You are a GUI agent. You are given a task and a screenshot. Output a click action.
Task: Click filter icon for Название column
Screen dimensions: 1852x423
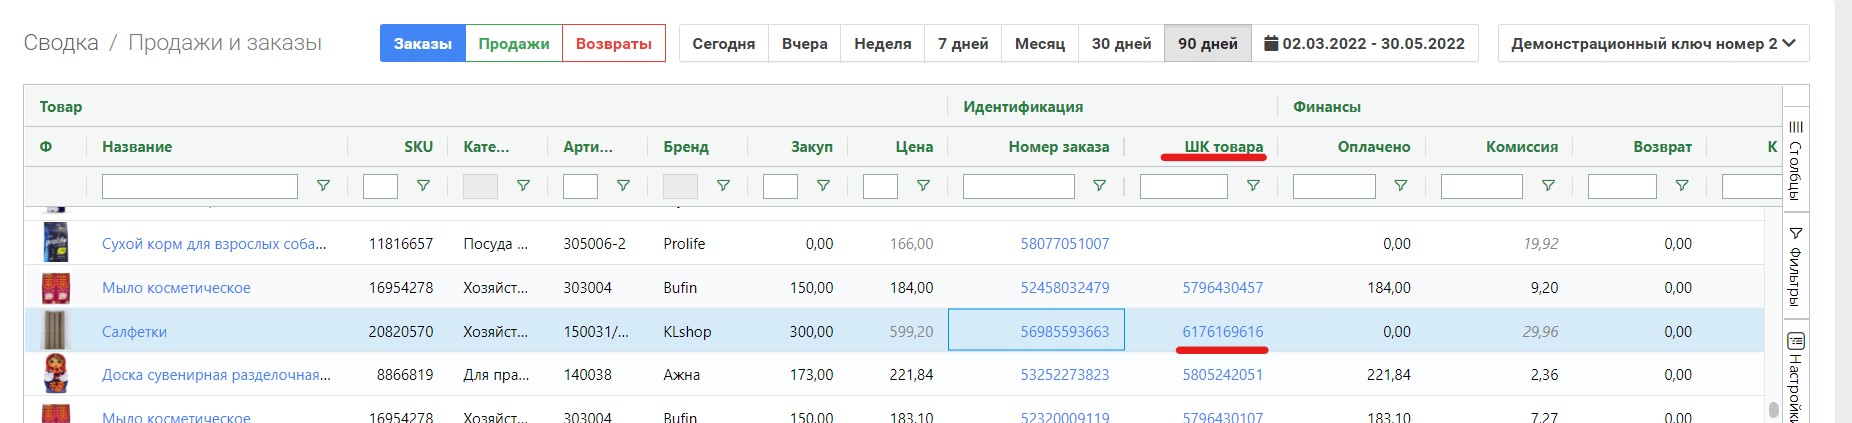click(323, 186)
